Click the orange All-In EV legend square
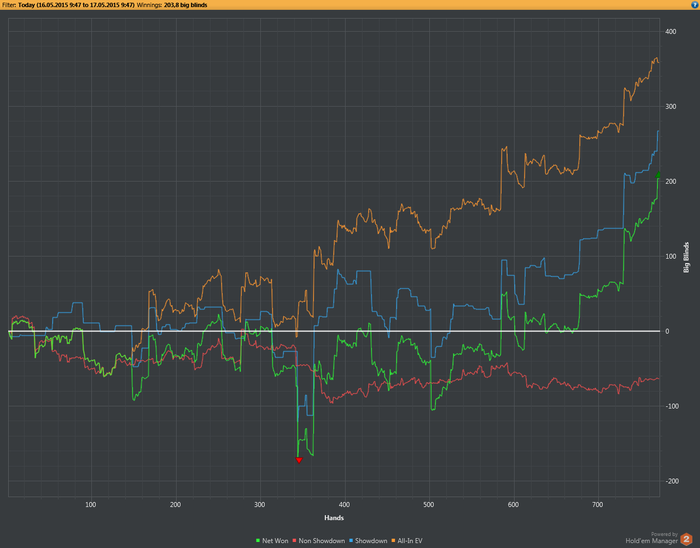The image size is (700, 548). pyautogui.click(x=393, y=541)
